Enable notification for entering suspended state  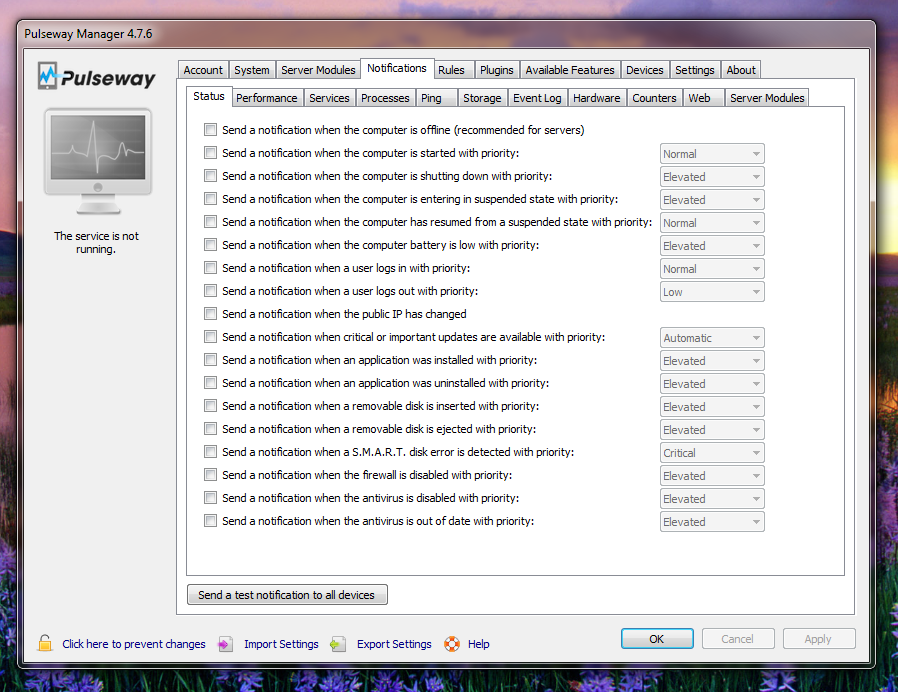(211, 198)
